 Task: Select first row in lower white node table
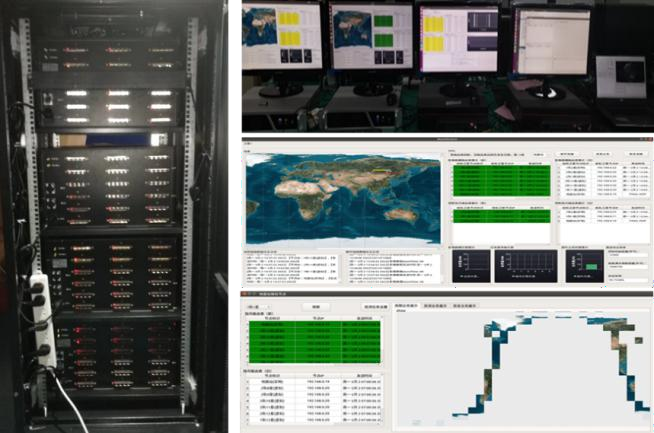pos(313,382)
